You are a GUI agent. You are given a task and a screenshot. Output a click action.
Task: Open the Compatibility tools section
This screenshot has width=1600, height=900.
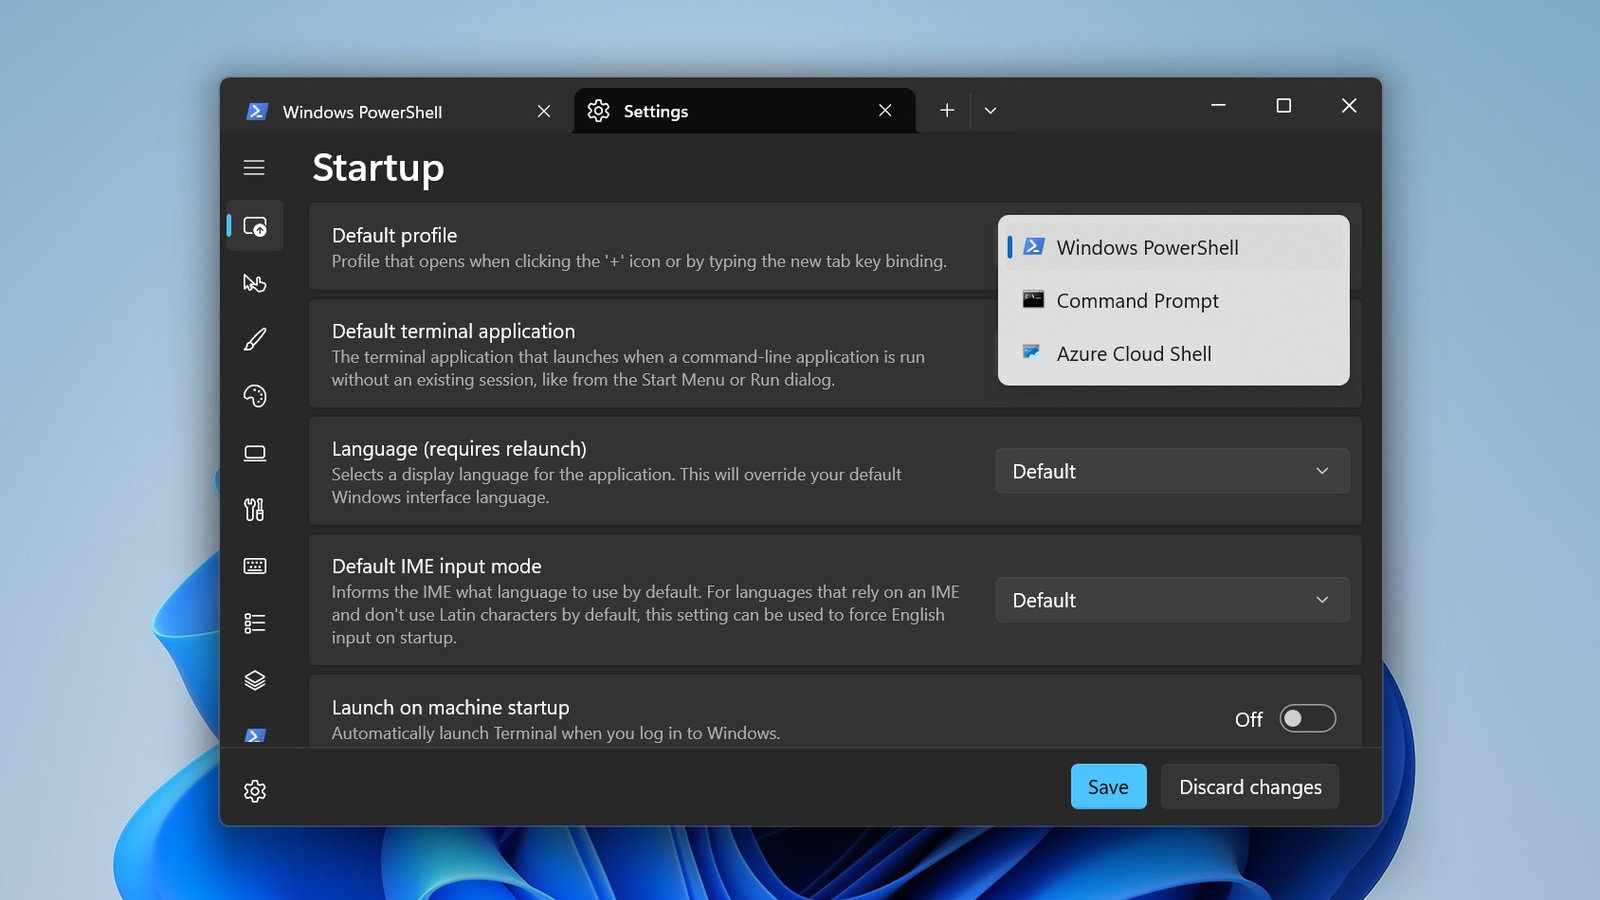(x=255, y=509)
